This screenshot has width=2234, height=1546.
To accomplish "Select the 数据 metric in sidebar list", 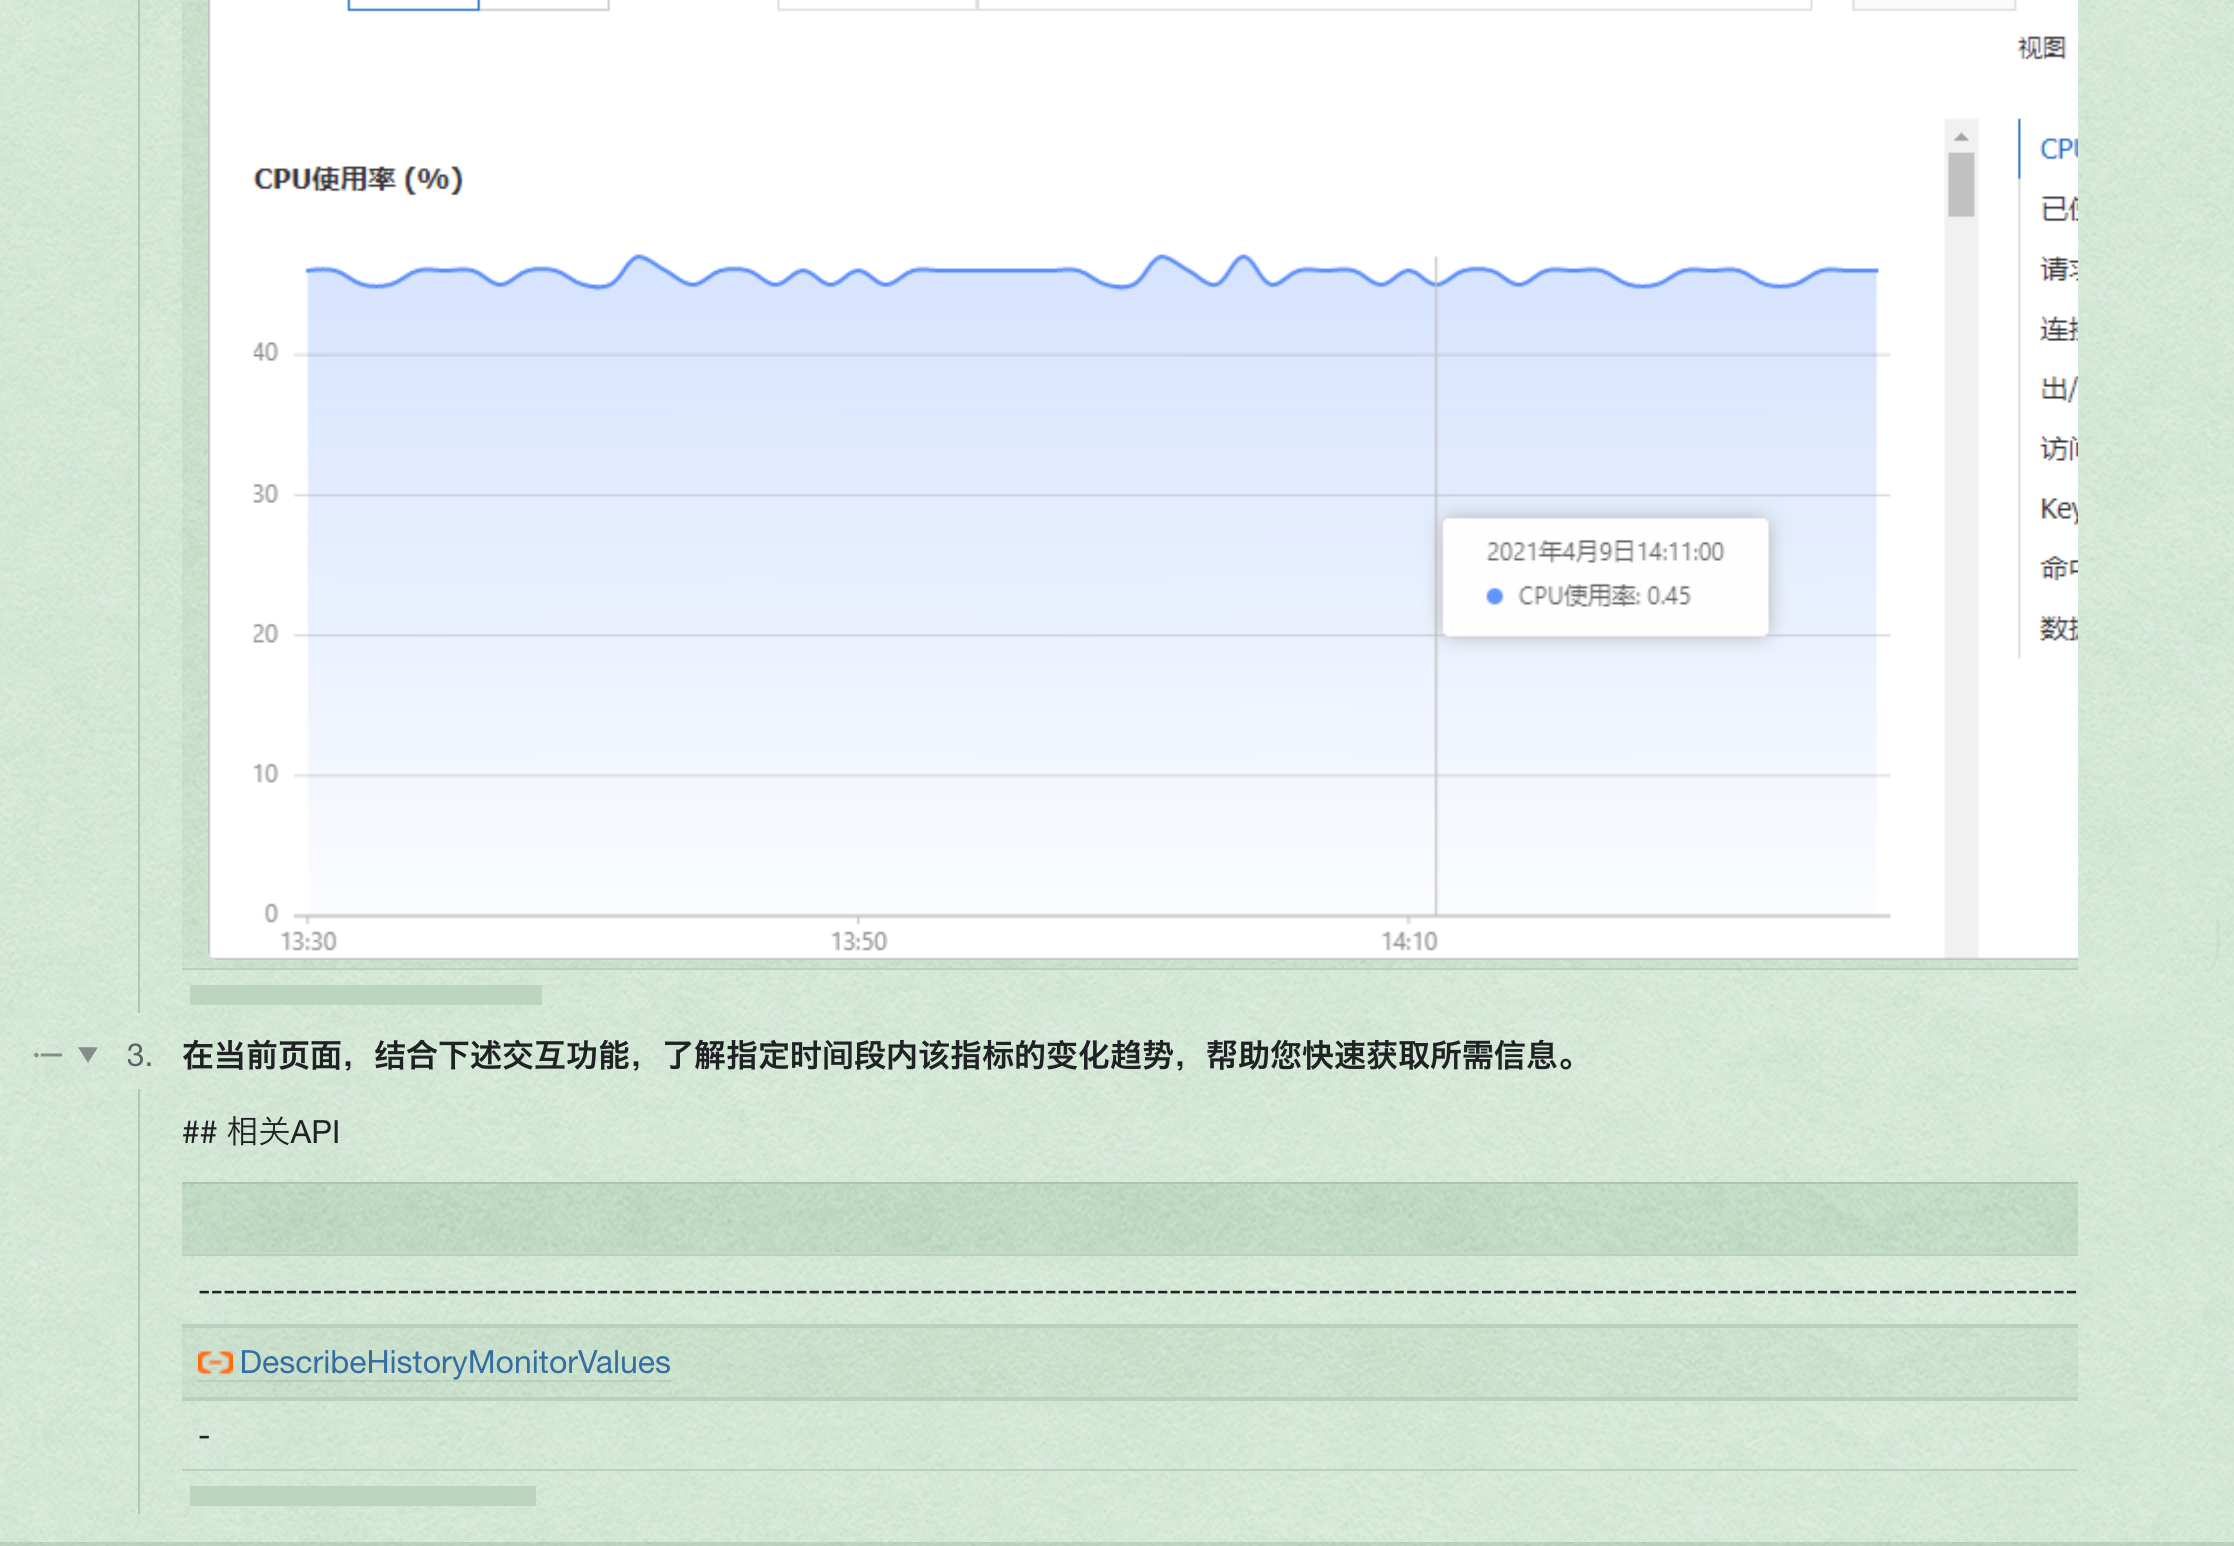I will [x=2058, y=628].
